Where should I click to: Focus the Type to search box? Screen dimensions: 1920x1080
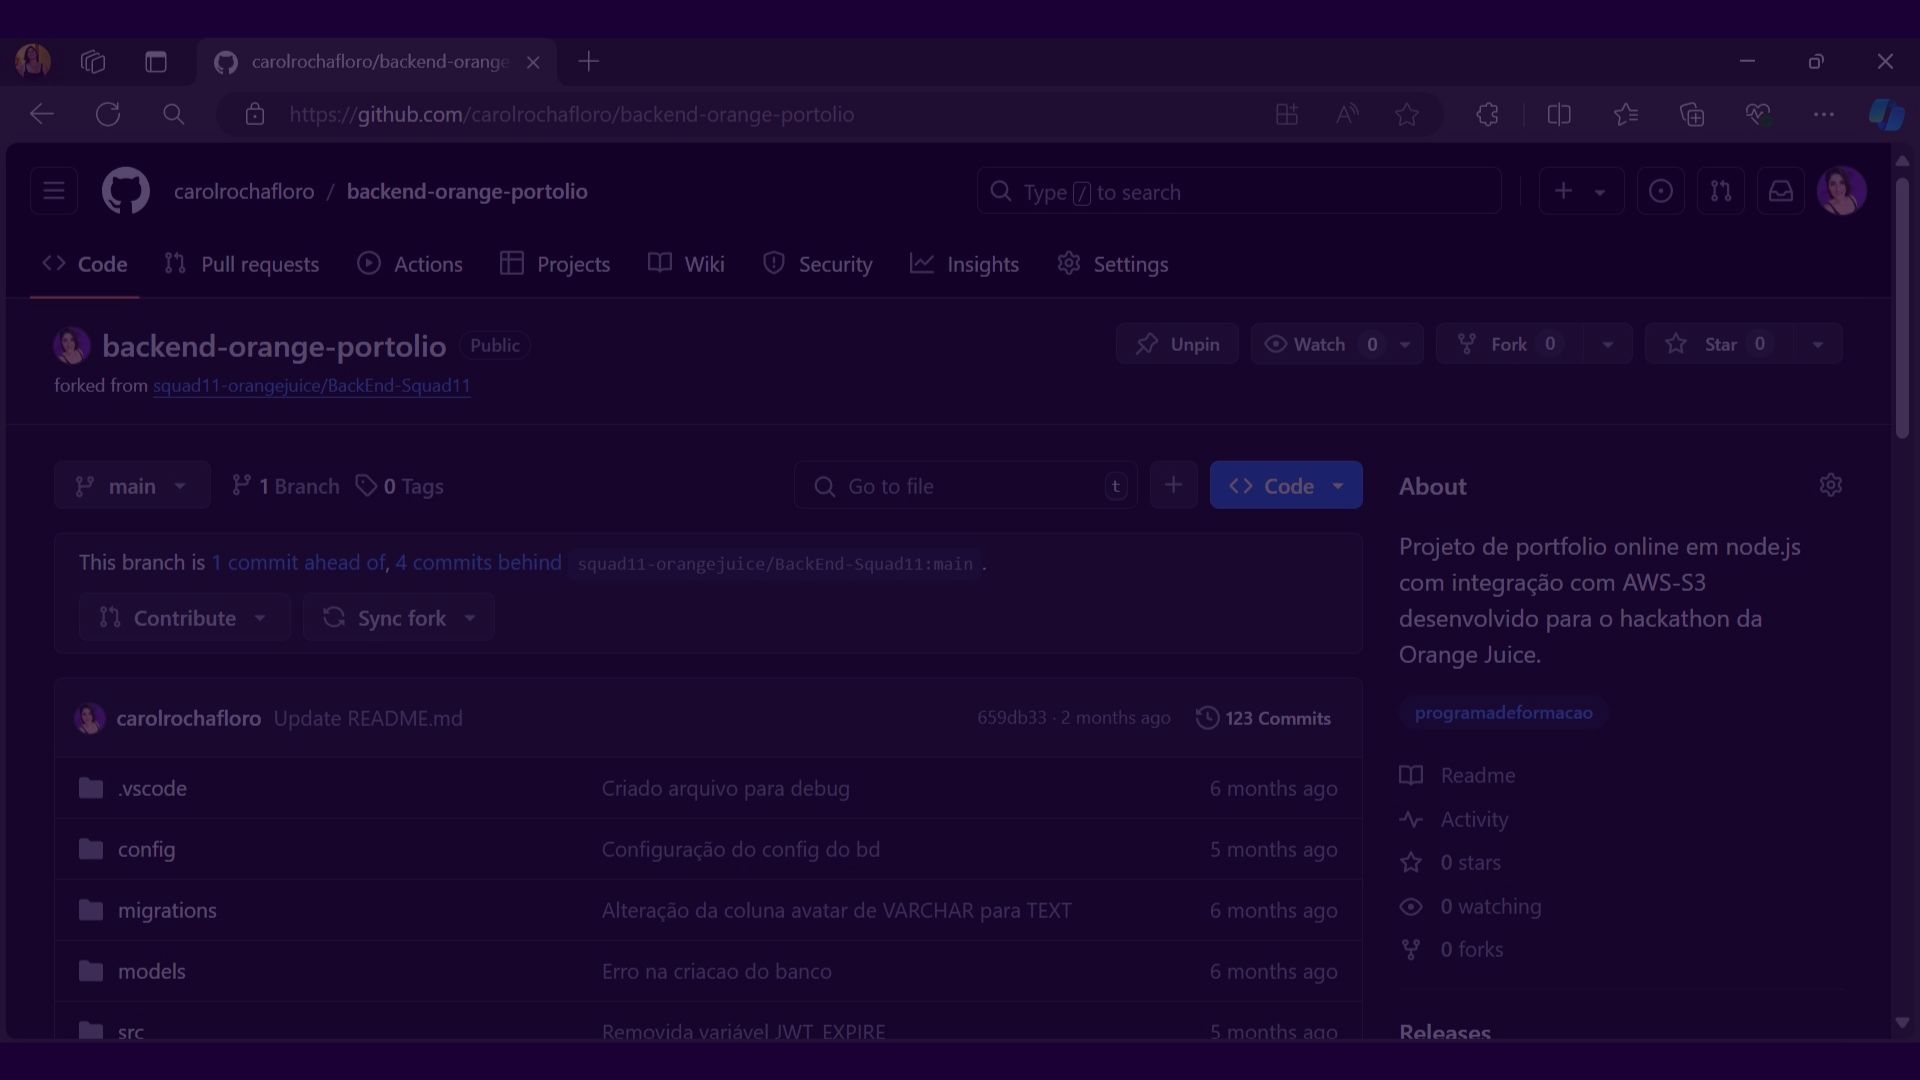coord(1239,191)
